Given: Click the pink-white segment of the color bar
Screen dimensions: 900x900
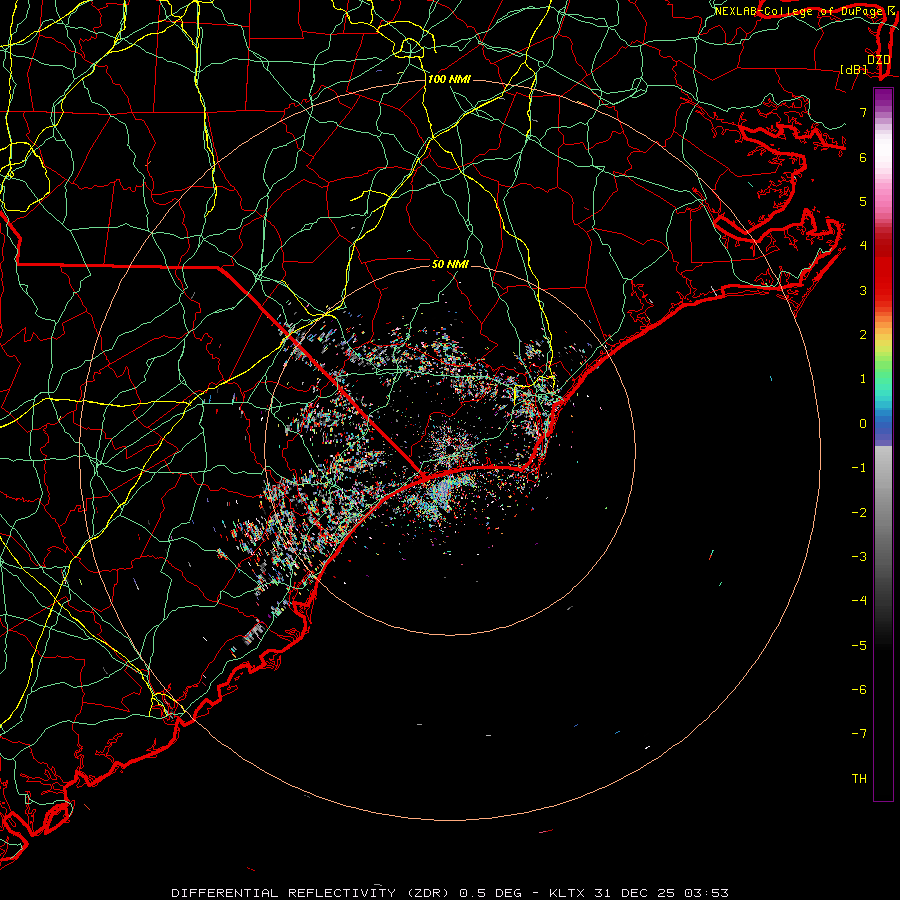Looking at the screenshot, I should (x=883, y=166).
